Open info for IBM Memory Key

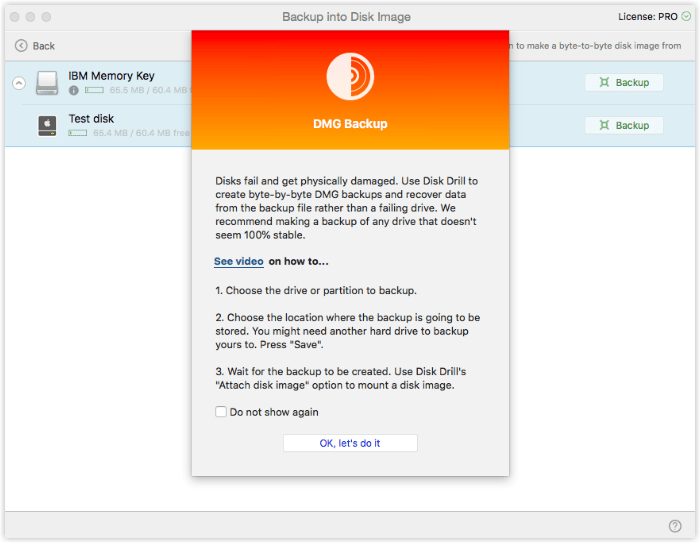[x=74, y=90]
